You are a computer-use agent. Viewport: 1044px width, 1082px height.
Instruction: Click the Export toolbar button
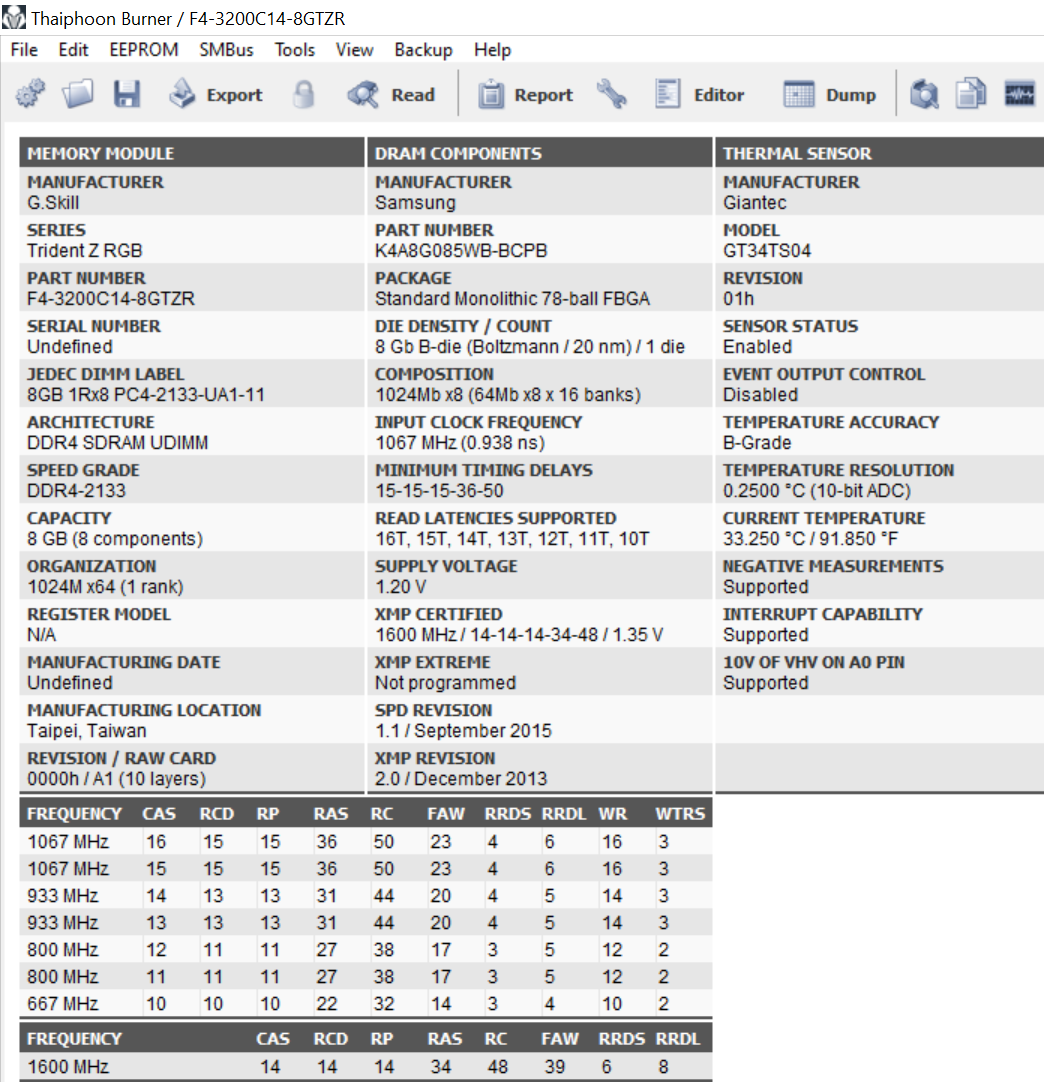click(215, 95)
